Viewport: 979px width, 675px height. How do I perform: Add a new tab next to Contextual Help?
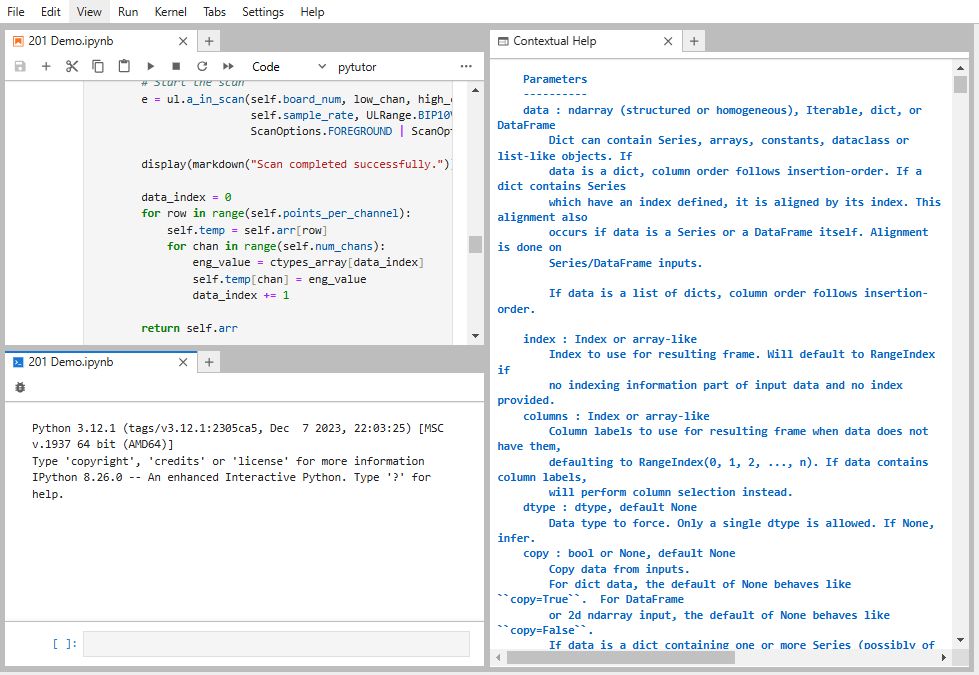[x=694, y=41]
